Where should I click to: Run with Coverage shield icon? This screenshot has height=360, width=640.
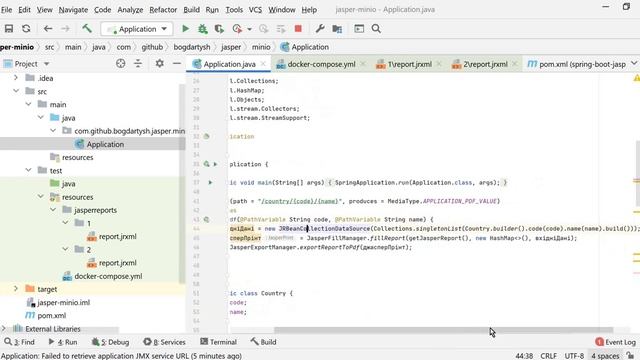coord(219,29)
